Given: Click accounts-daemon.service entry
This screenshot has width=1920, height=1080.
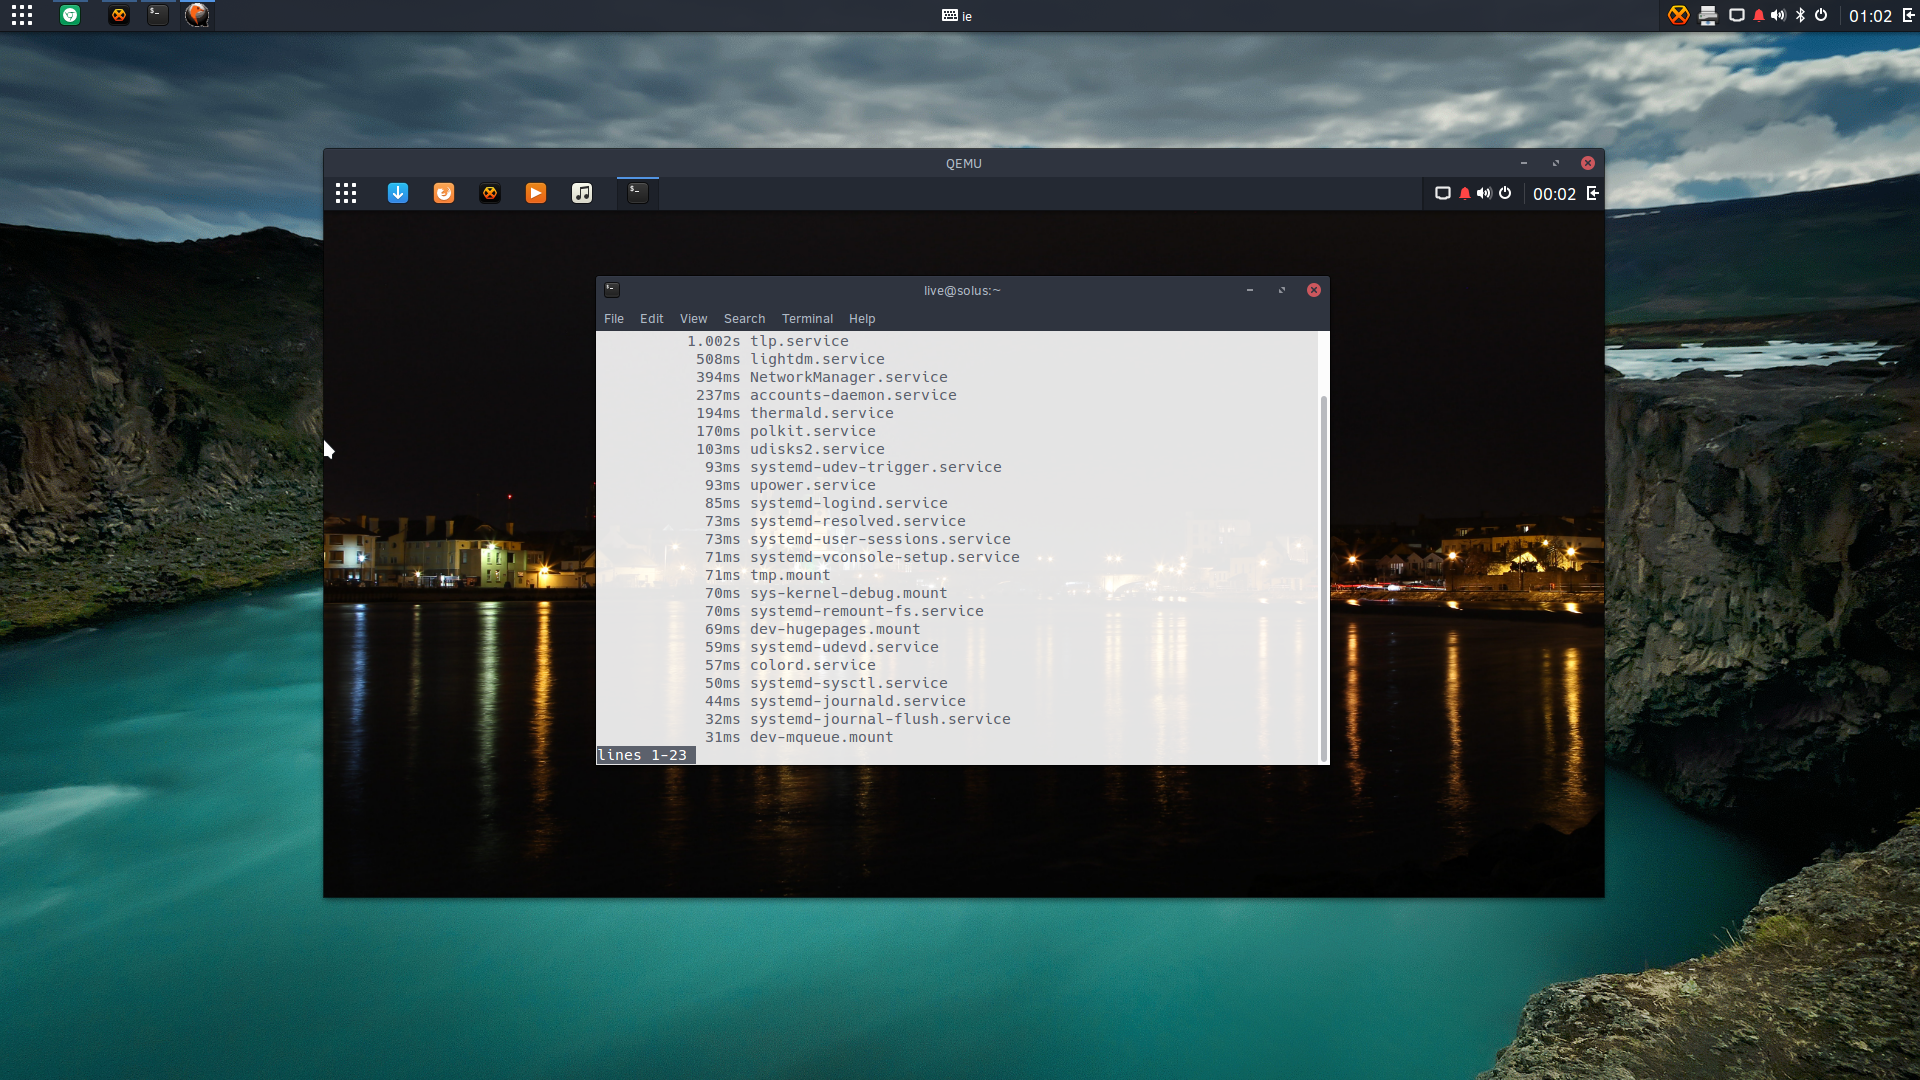Looking at the screenshot, I should pos(826,395).
